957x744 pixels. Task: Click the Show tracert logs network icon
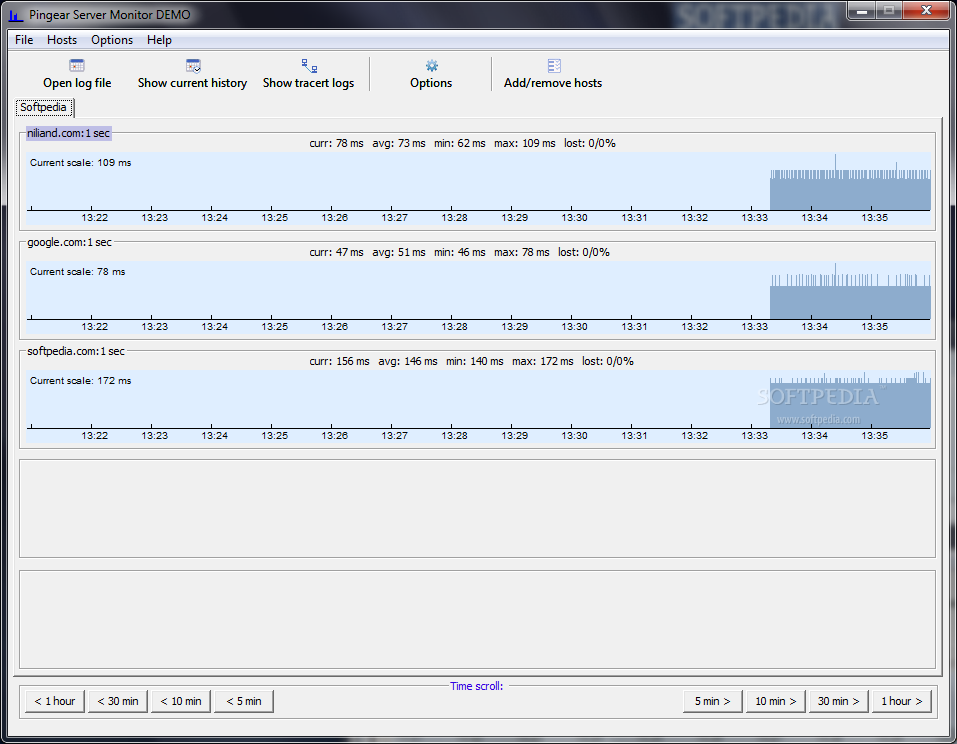tap(309, 65)
